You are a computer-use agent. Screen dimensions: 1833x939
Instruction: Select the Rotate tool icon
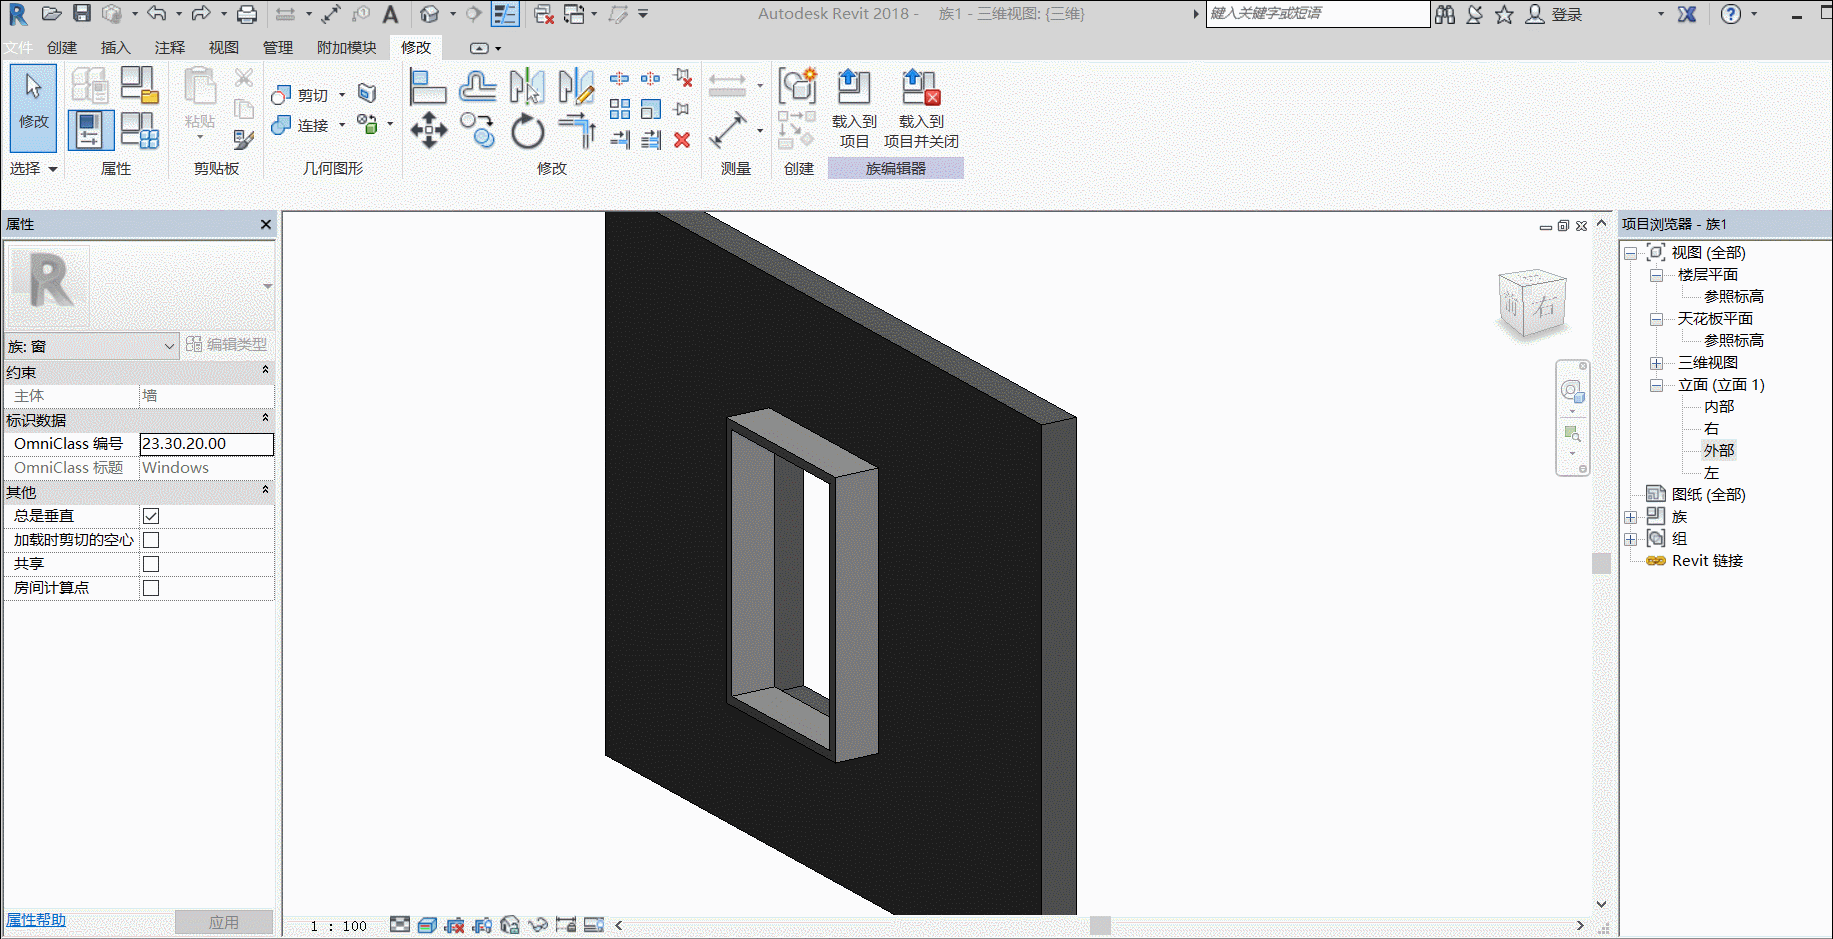click(527, 131)
